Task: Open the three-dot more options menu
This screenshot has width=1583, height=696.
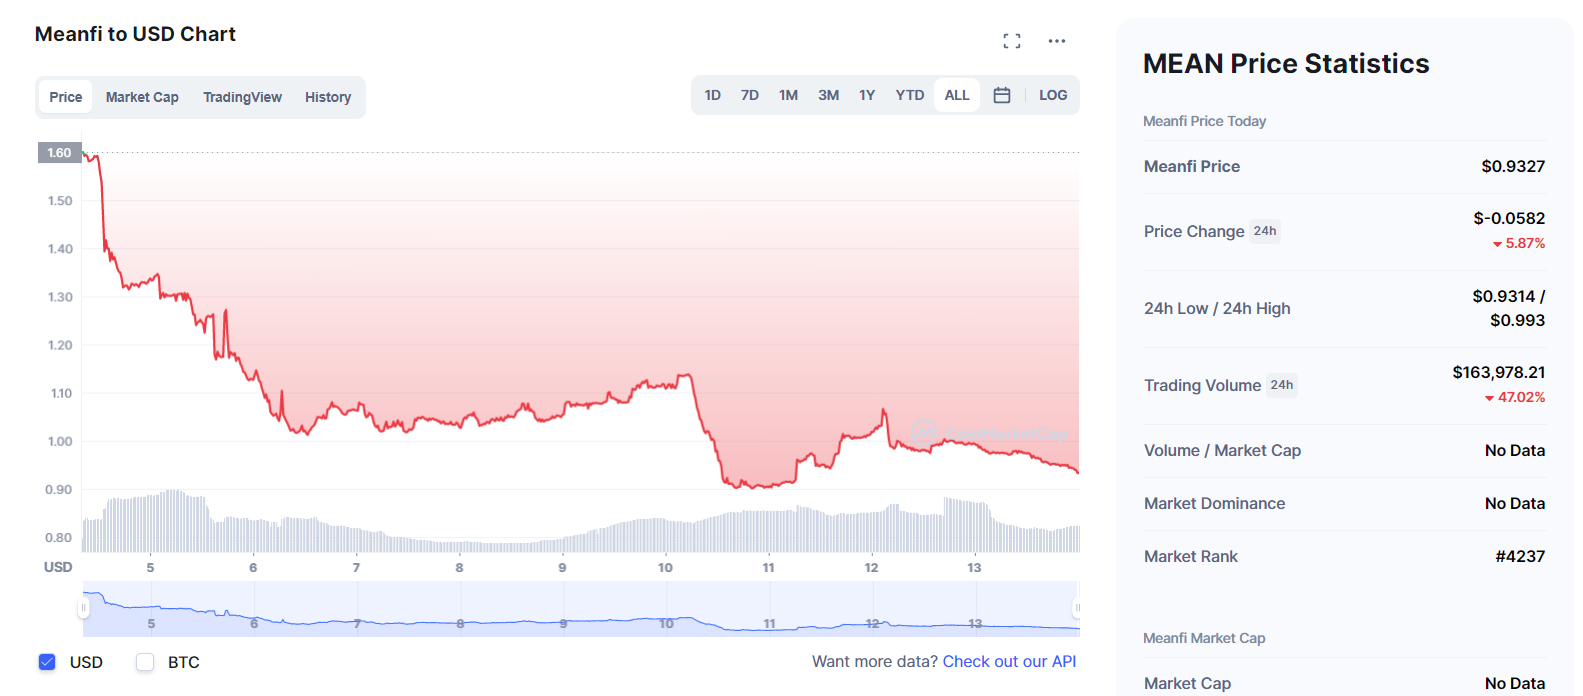Action: point(1057,41)
